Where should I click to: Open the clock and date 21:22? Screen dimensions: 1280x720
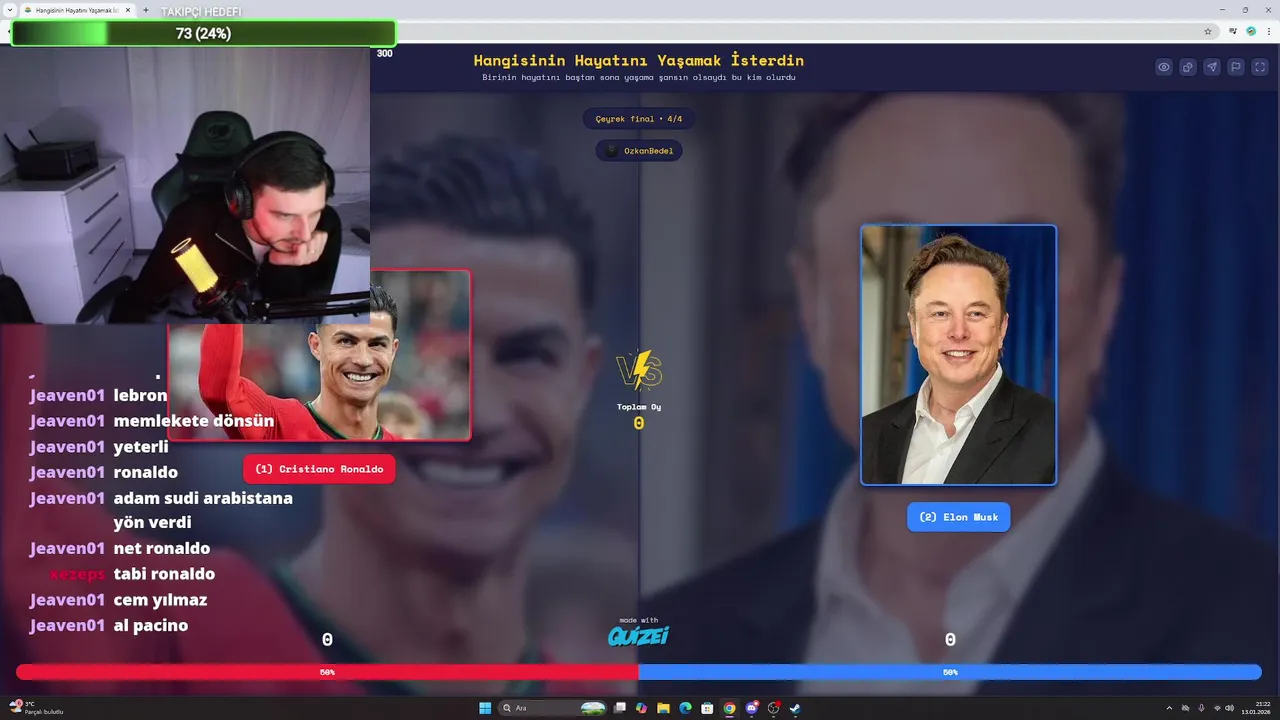[x=1256, y=708]
